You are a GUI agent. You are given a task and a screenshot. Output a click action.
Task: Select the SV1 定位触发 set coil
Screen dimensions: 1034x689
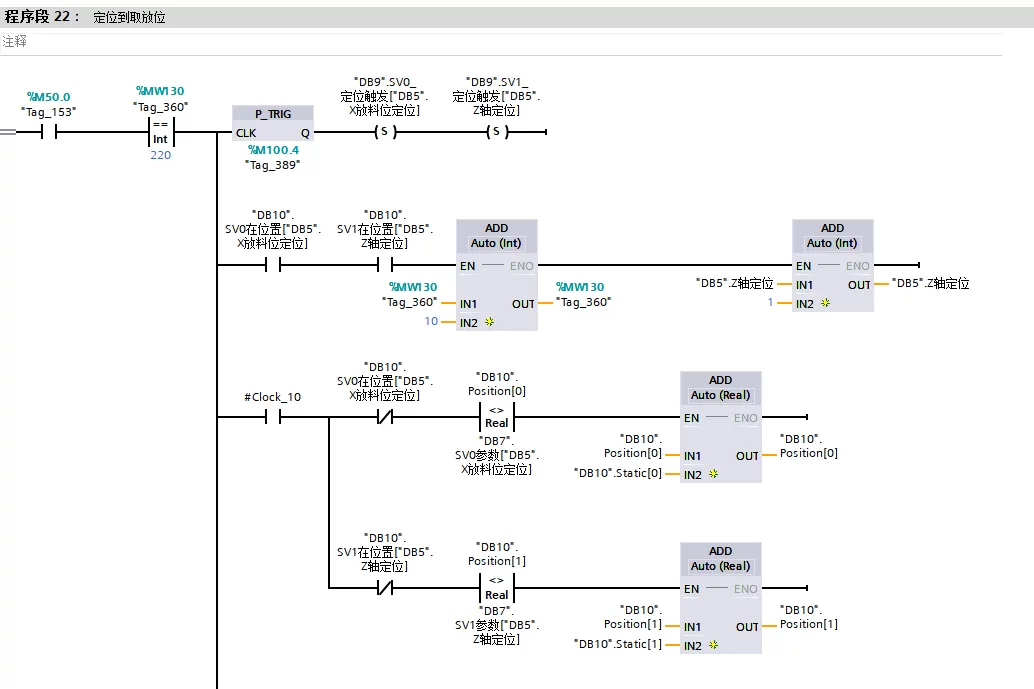tap(497, 132)
